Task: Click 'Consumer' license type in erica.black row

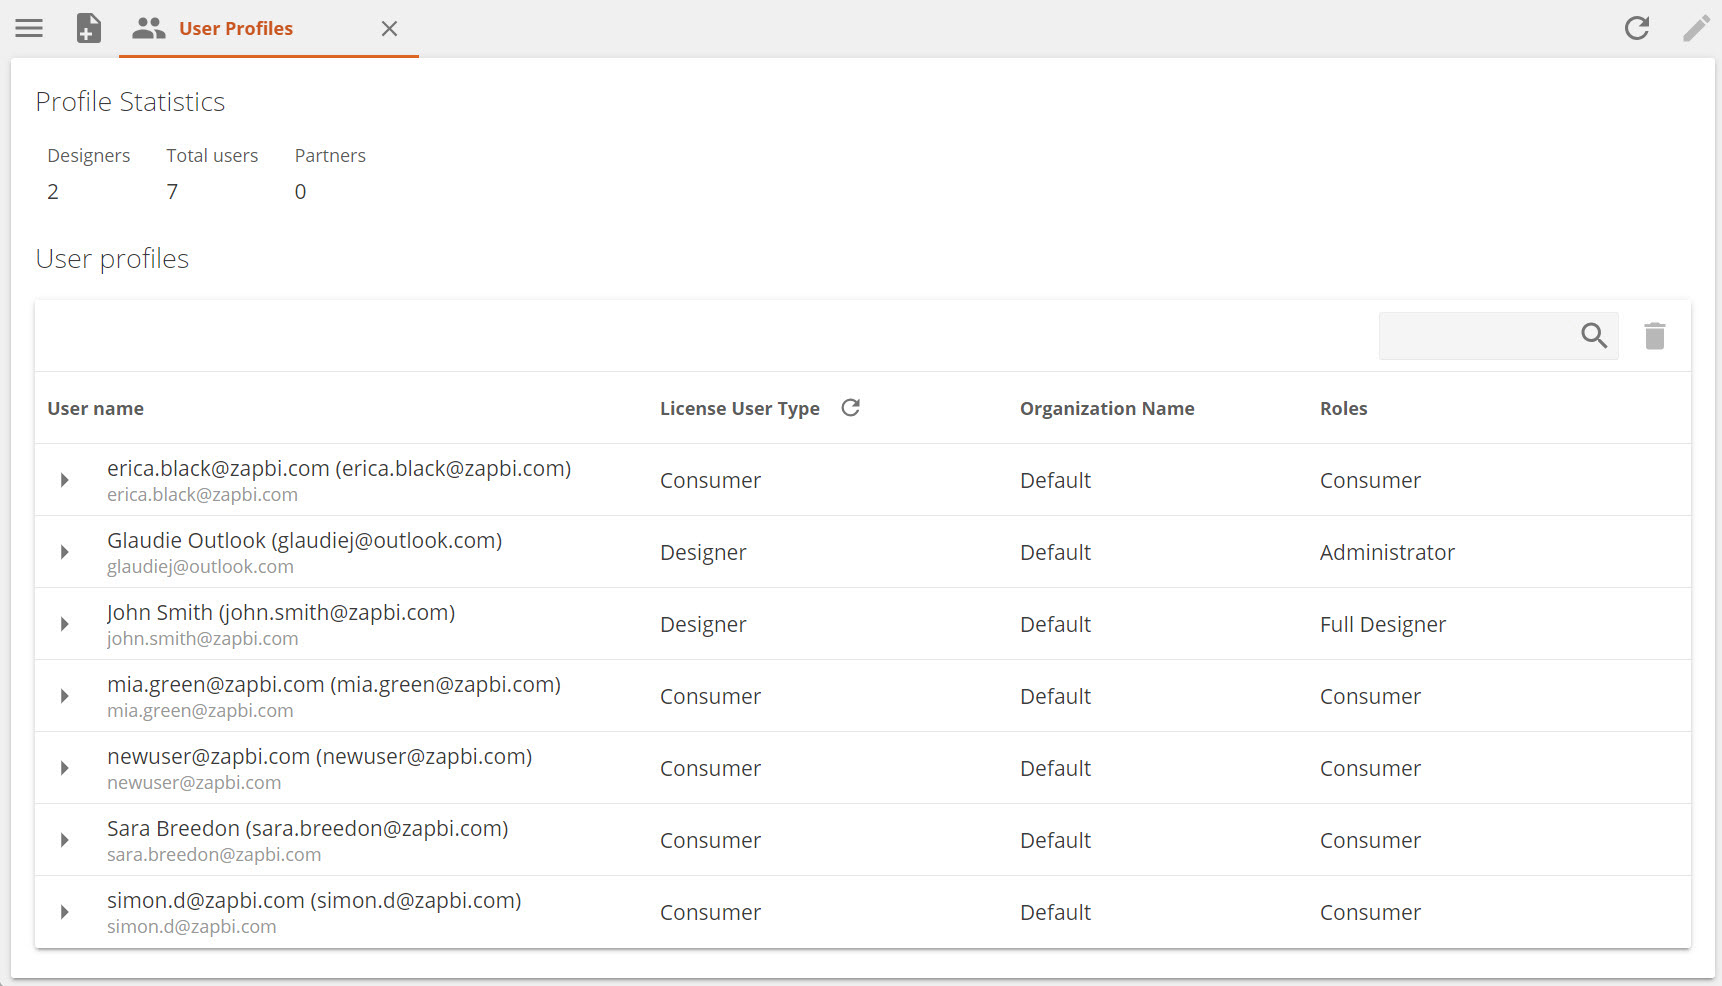Action: [x=710, y=480]
